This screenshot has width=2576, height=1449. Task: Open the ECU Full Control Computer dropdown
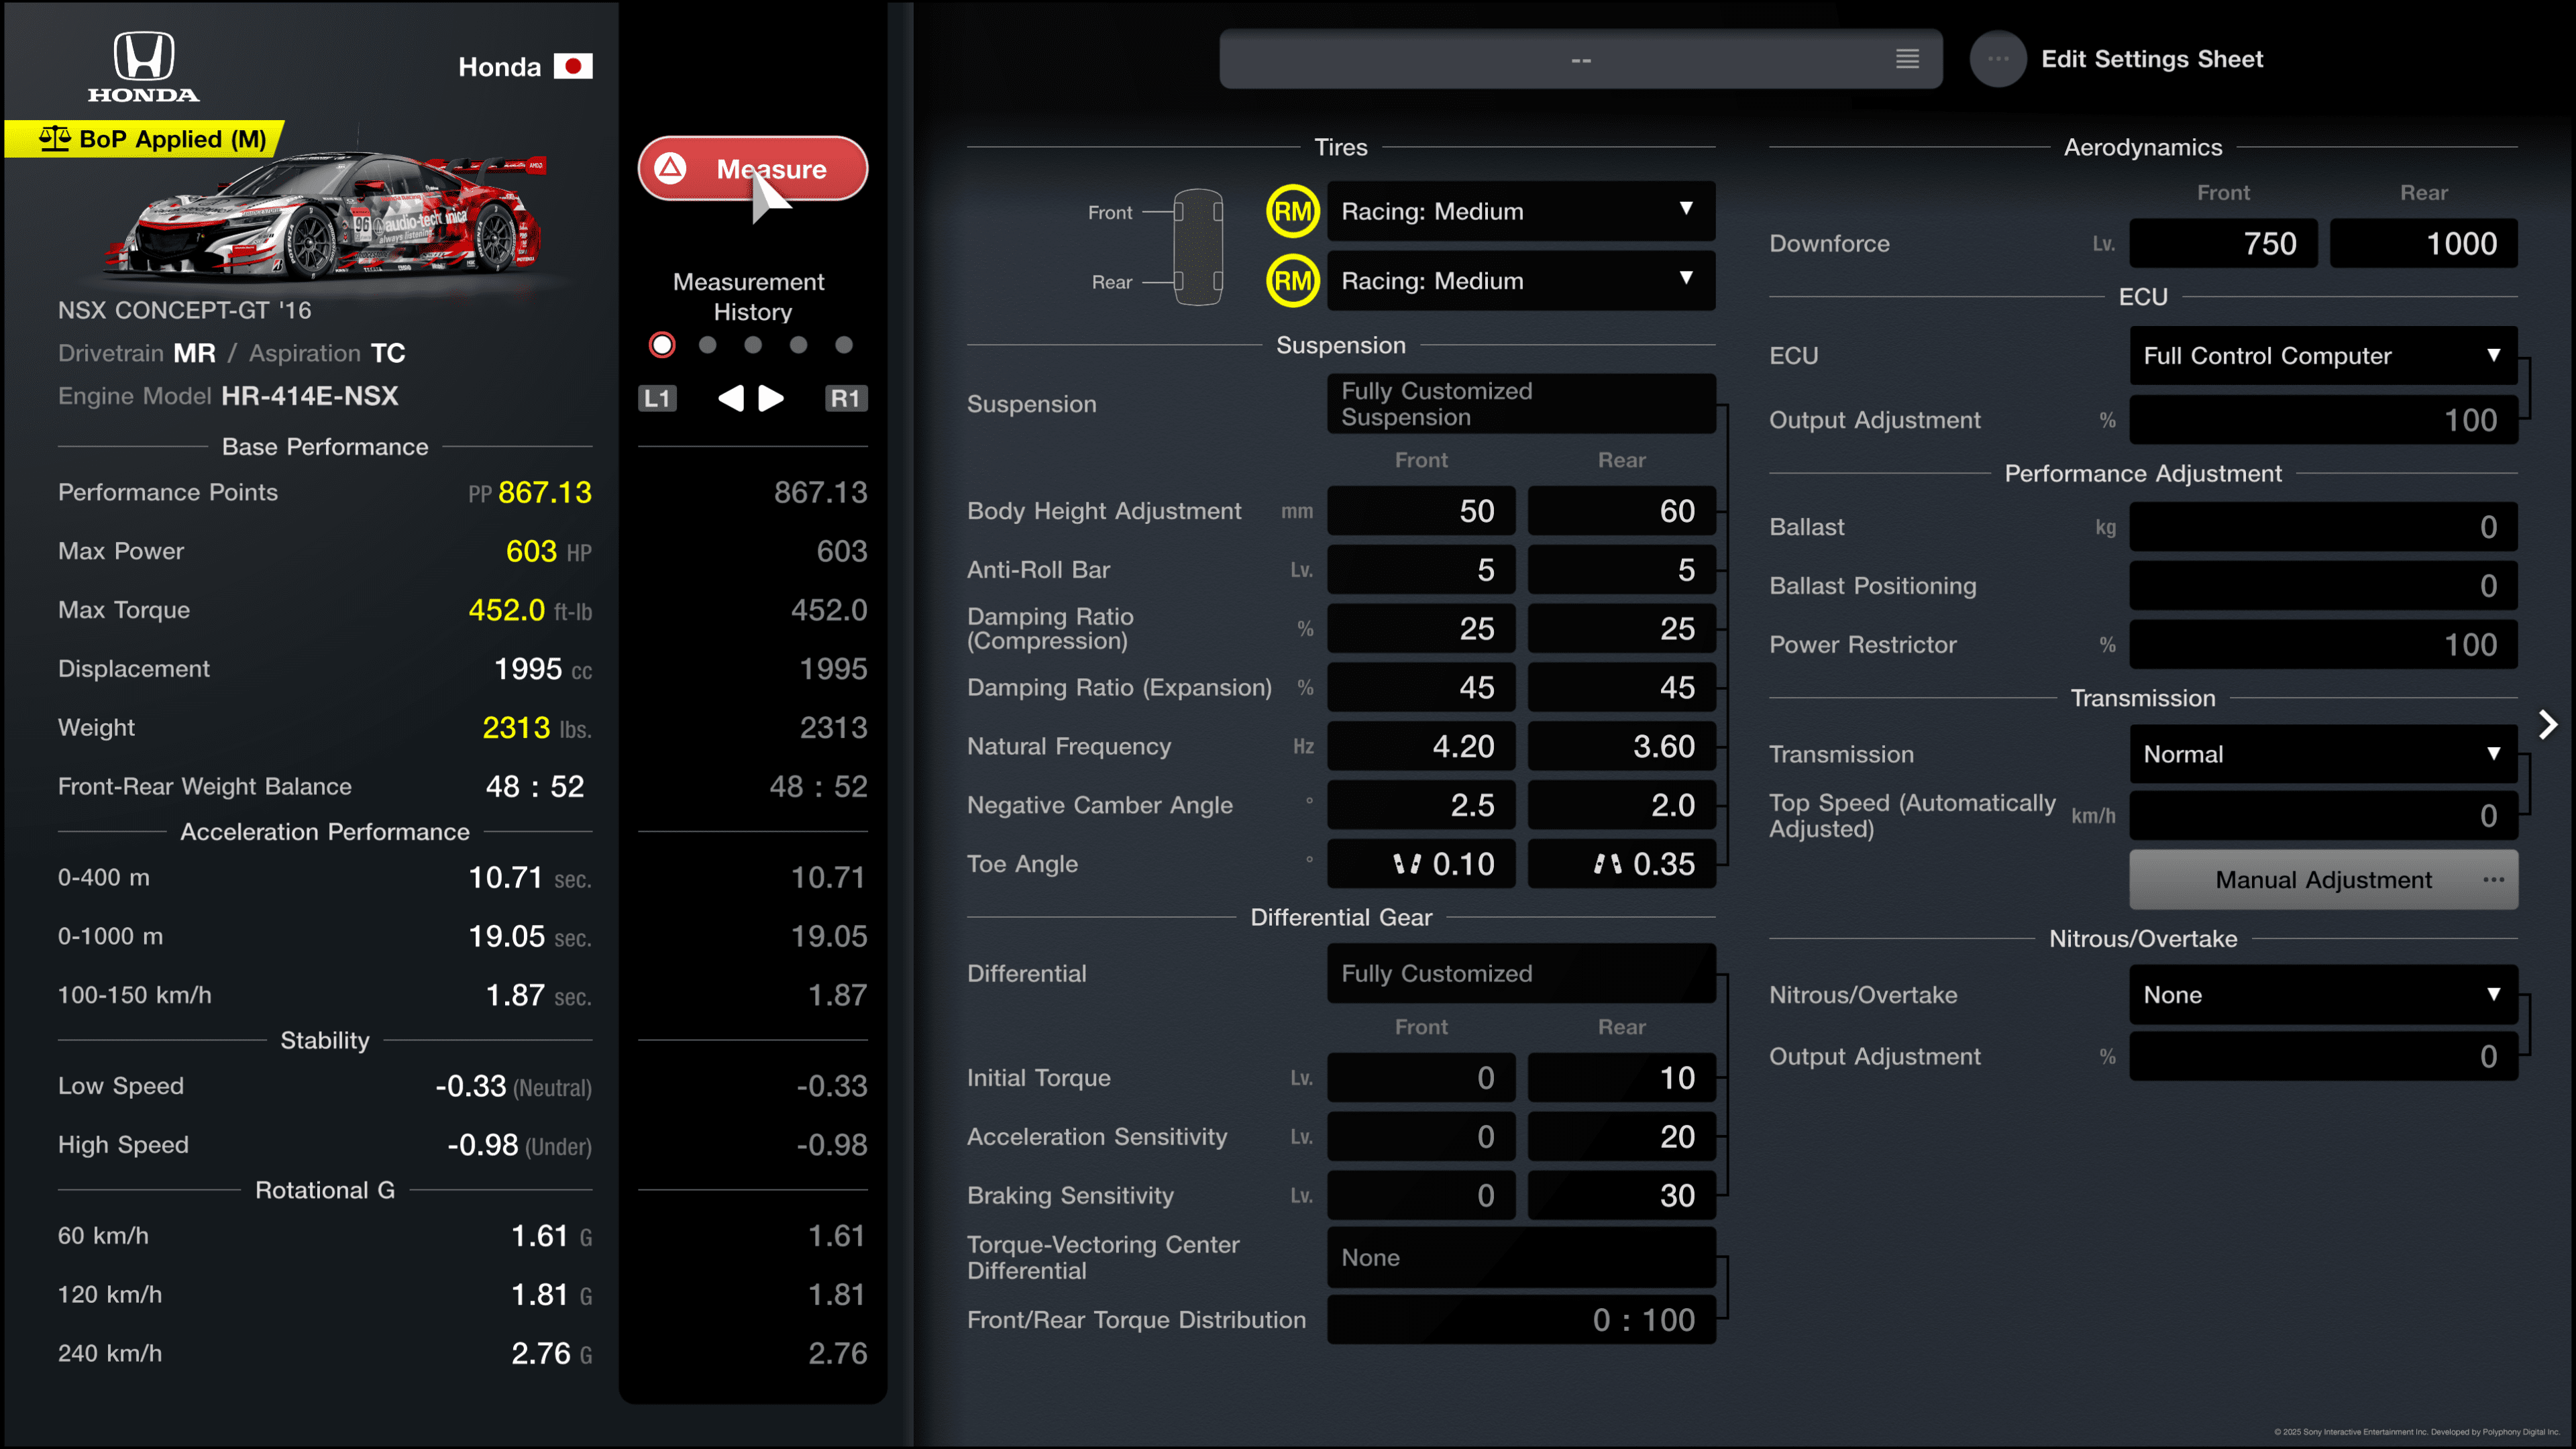pyautogui.click(x=2323, y=356)
